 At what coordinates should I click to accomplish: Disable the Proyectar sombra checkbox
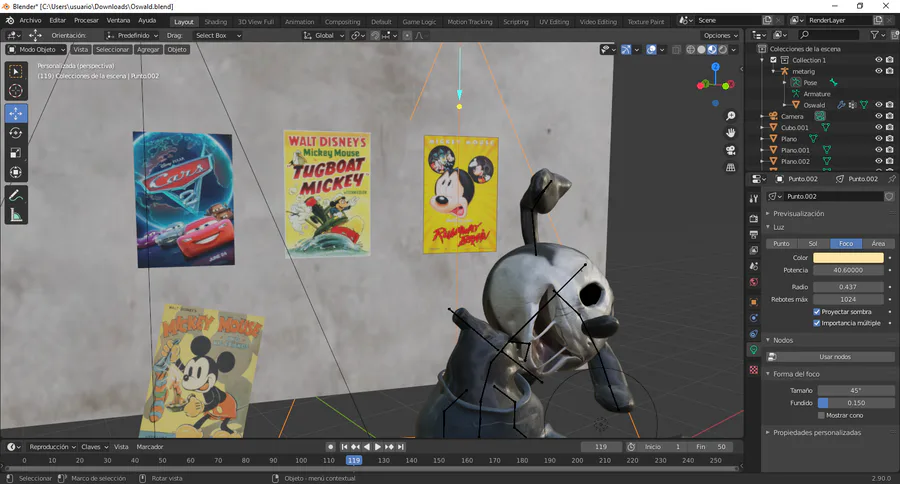point(817,312)
